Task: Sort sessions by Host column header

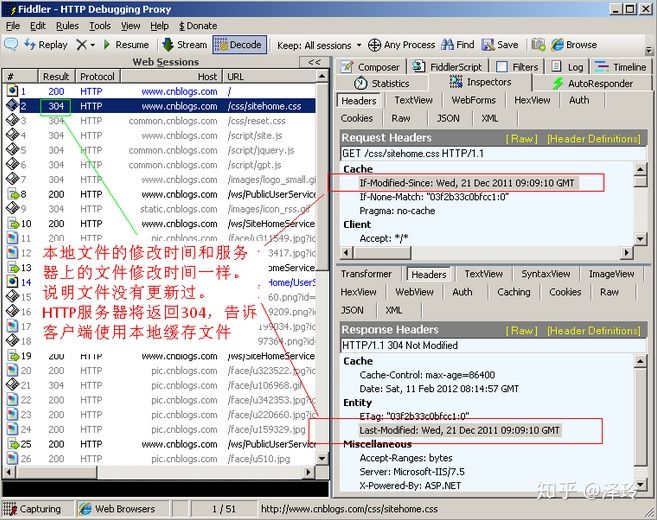Action: (x=171, y=77)
